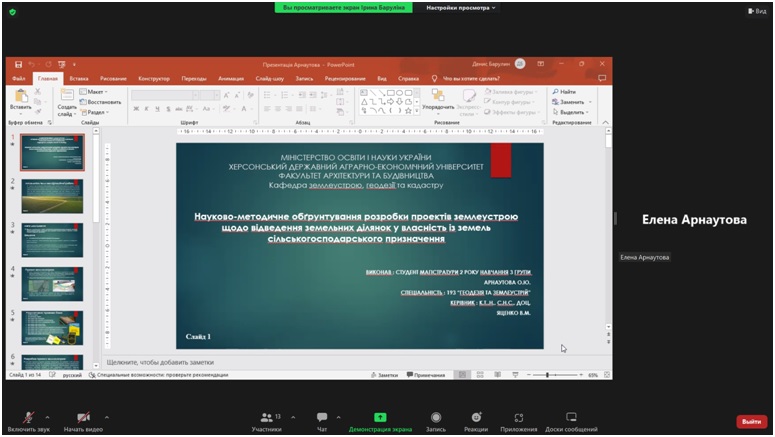Click Восстановить reset slide button
Viewport: 775px width, 437px height.
[100, 102]
